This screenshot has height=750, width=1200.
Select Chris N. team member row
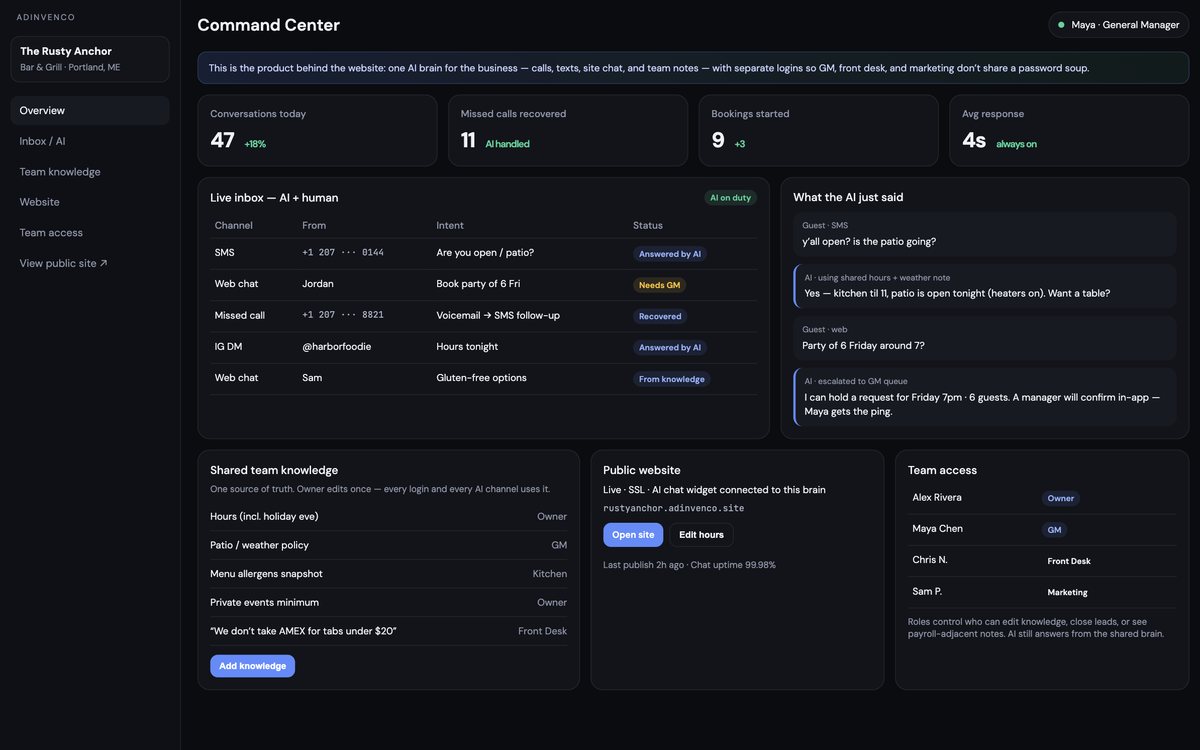[x=1042, y=560]
